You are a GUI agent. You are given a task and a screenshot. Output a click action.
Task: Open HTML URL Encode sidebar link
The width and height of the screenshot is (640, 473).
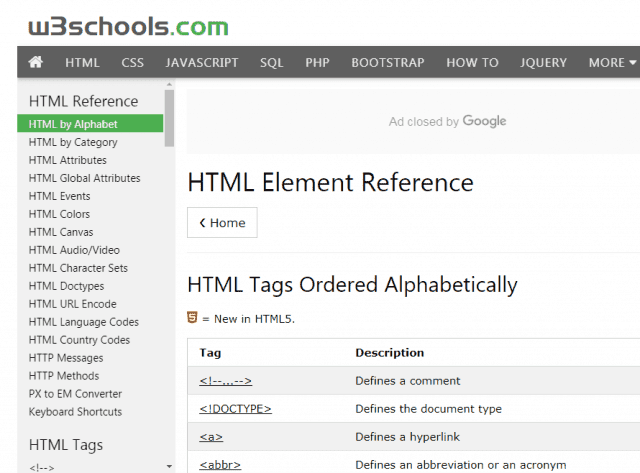pyautogui.click(x=72, y=304)
